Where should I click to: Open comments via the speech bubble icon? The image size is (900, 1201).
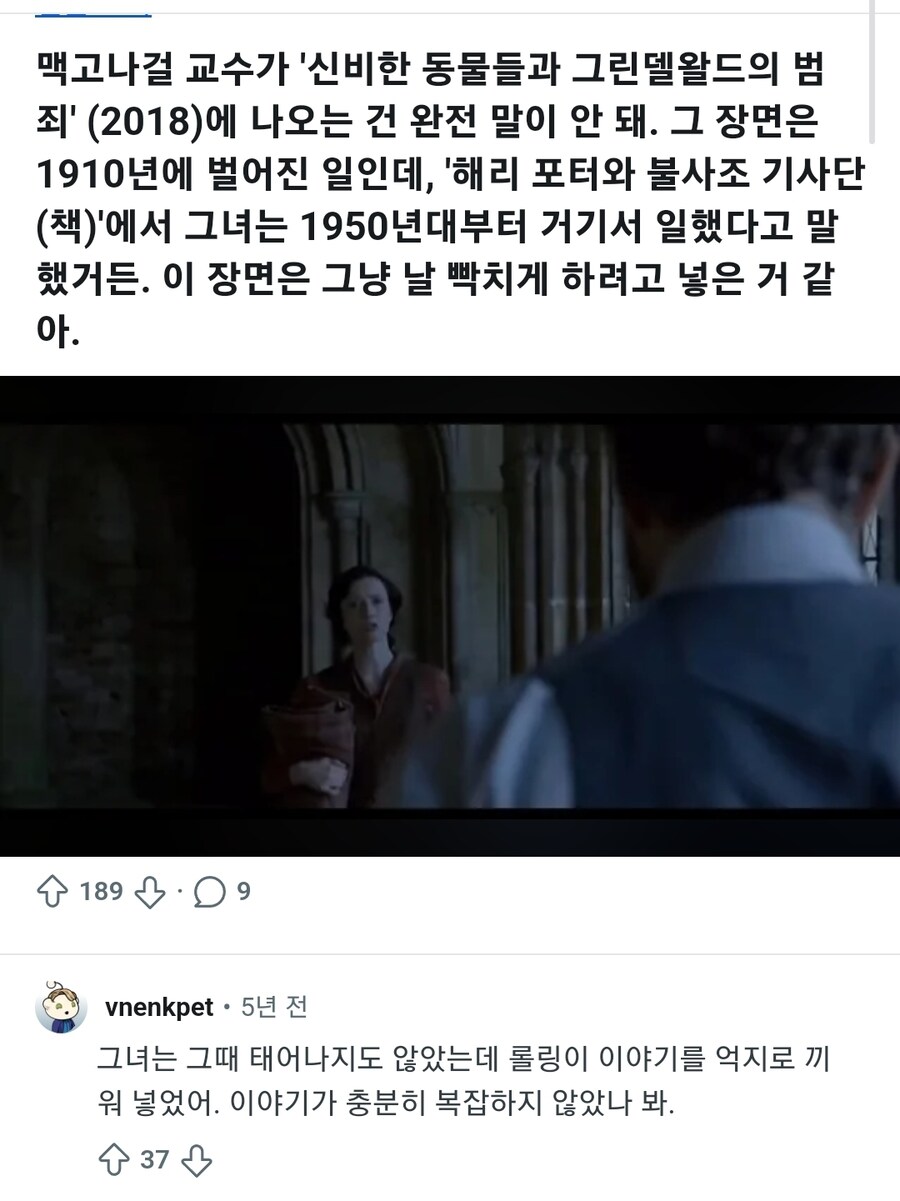(x=209, y=893)
